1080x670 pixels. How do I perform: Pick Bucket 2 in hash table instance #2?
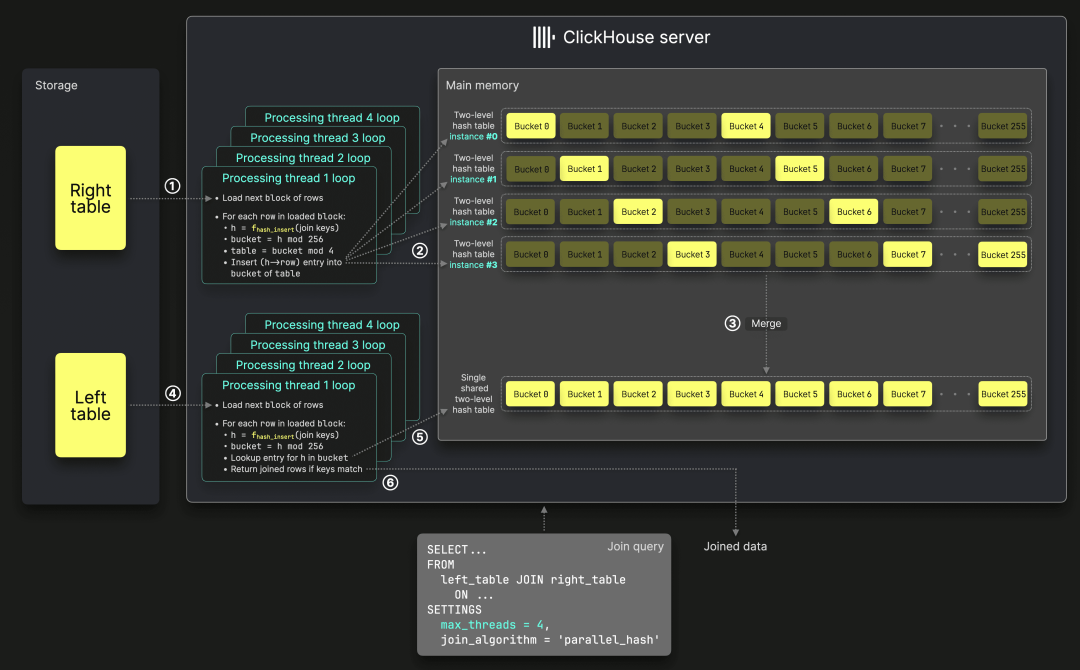[638, 212]
